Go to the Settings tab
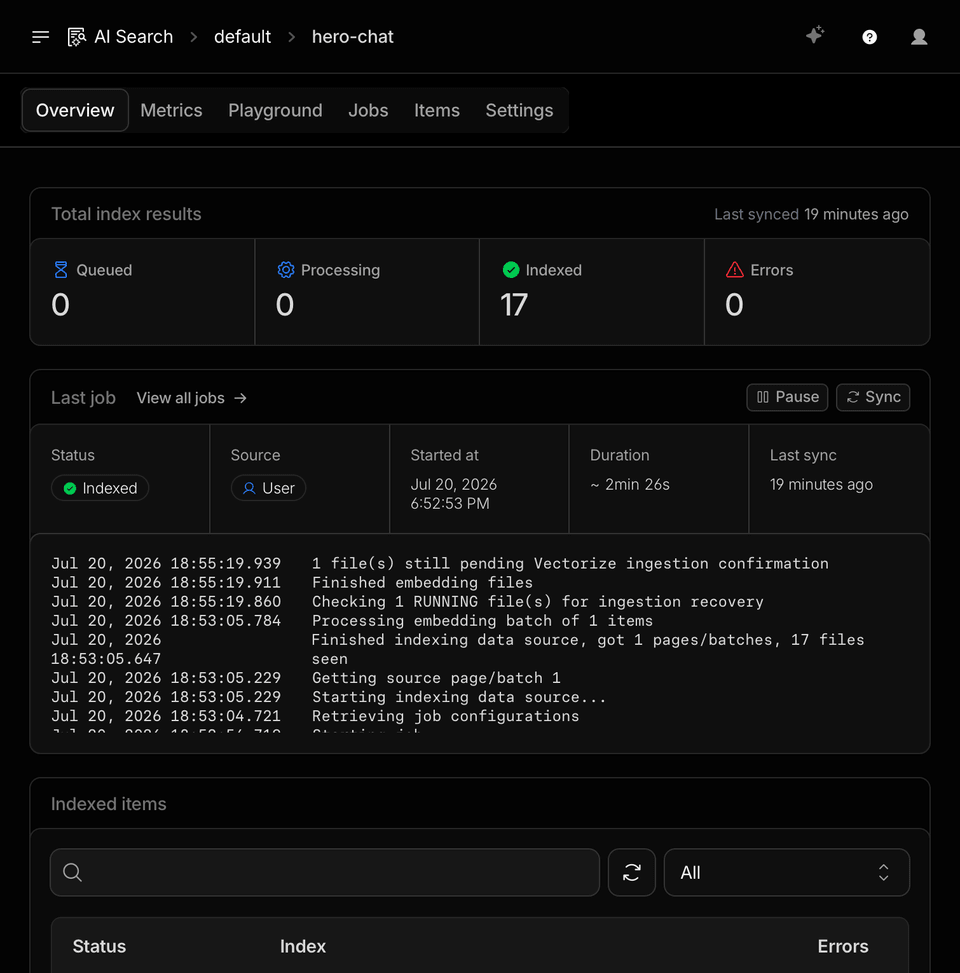Viewport: 960px width, 973px height. pos(519,110)
